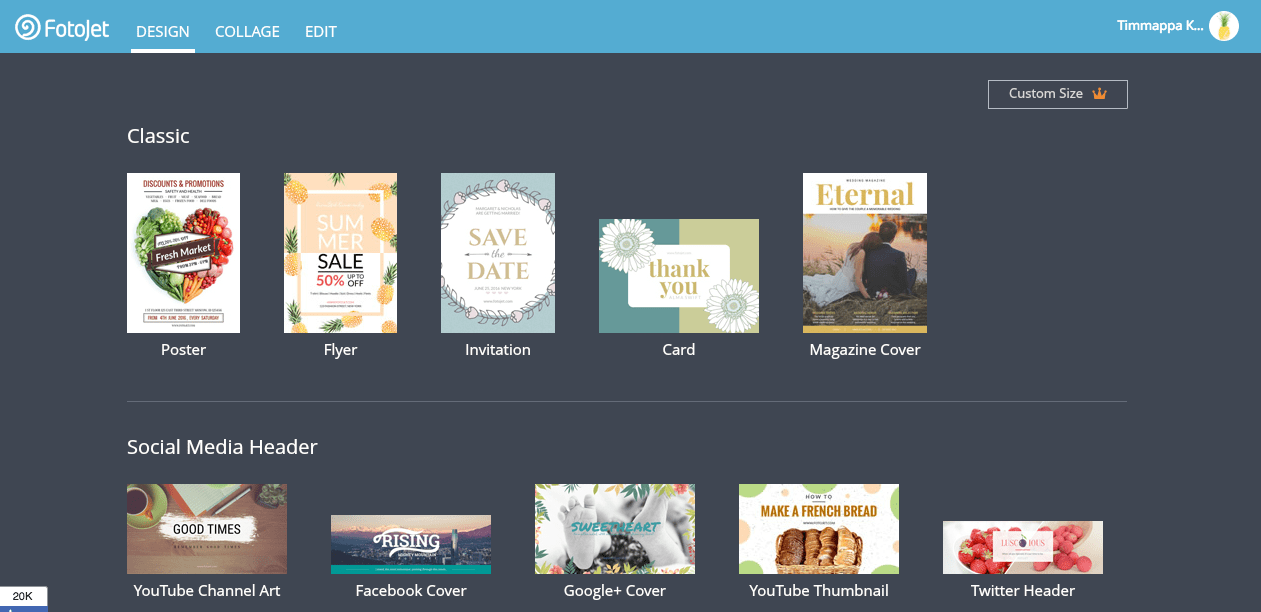Click the pineapple user avatar
1261x612 pixels.
[x=1223, y=27]
